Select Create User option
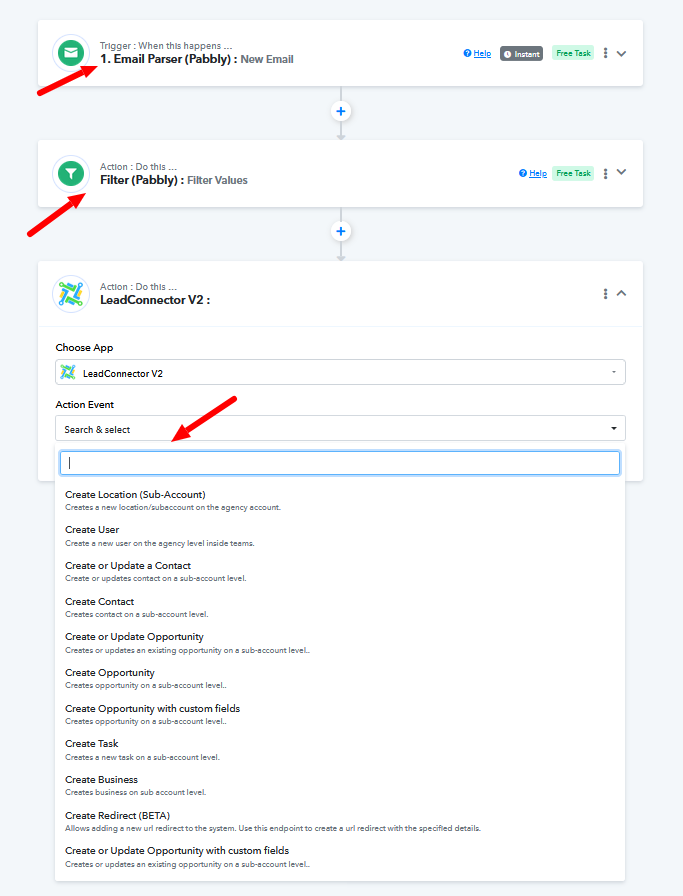 pyautogui.click(x=340, y=536)
